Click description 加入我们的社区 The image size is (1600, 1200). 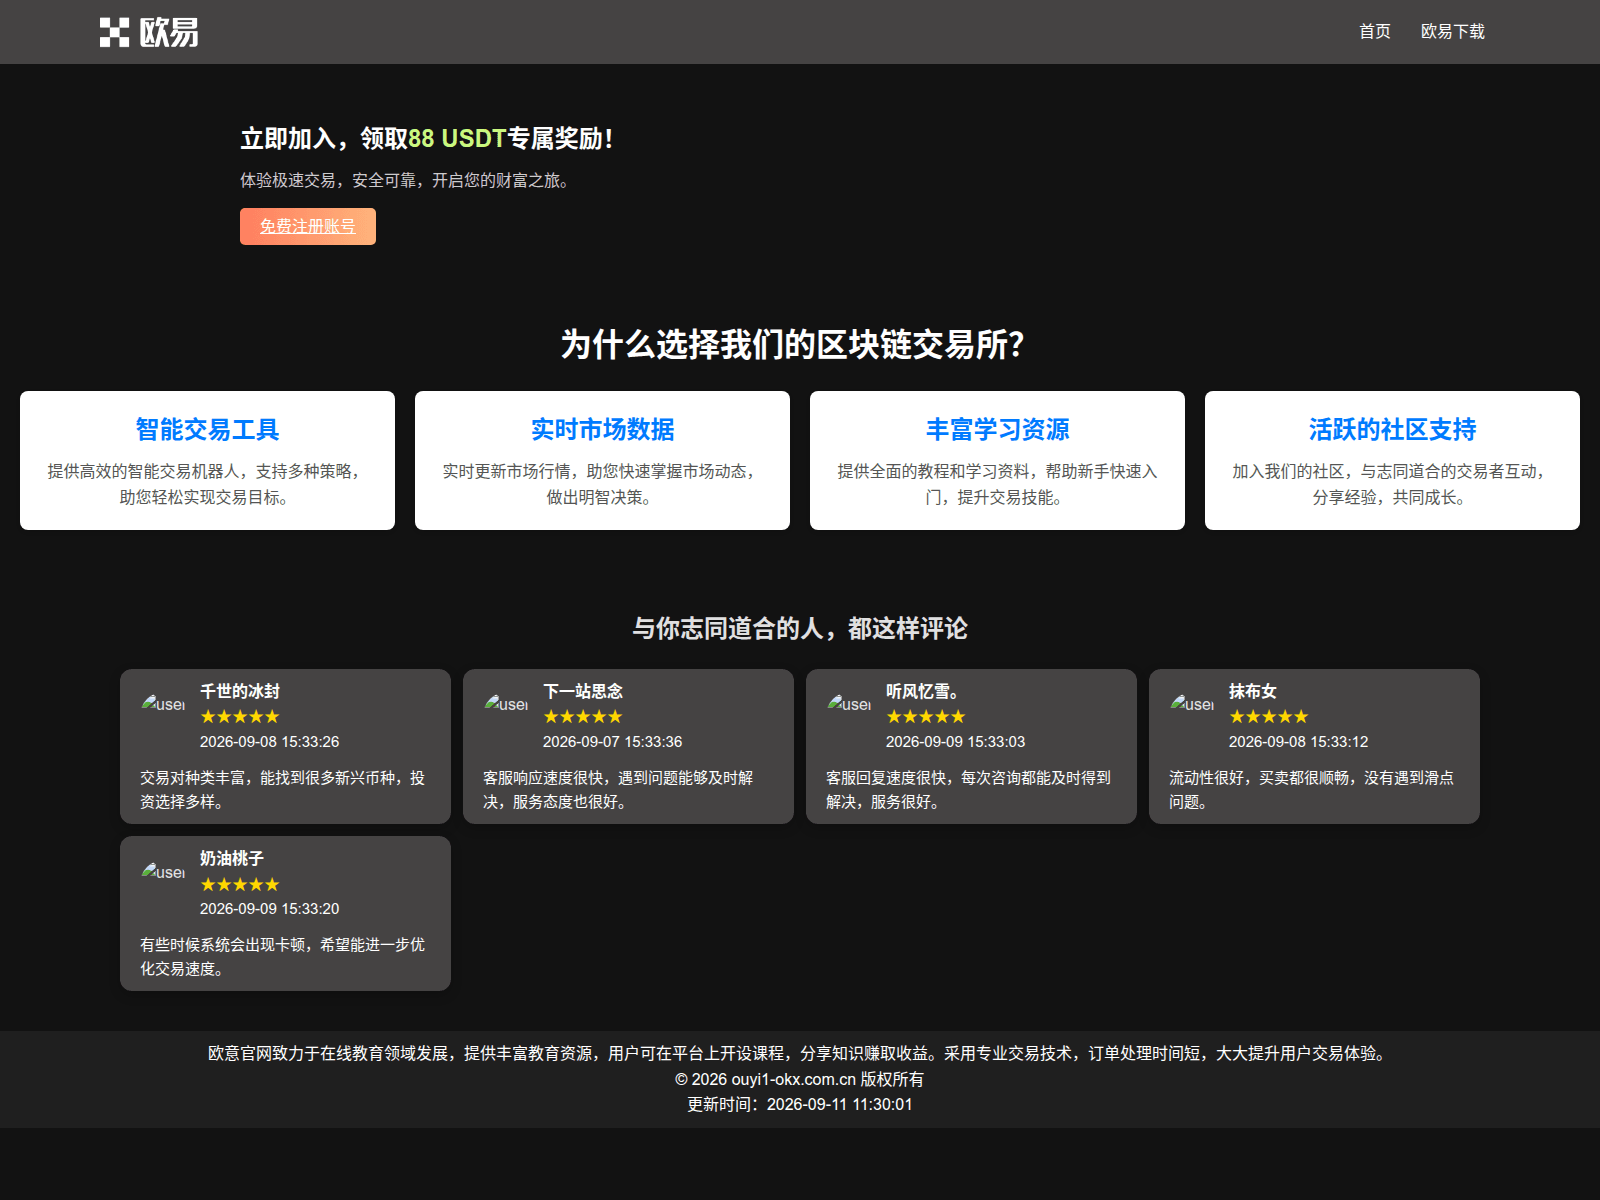pos(1392,484)
